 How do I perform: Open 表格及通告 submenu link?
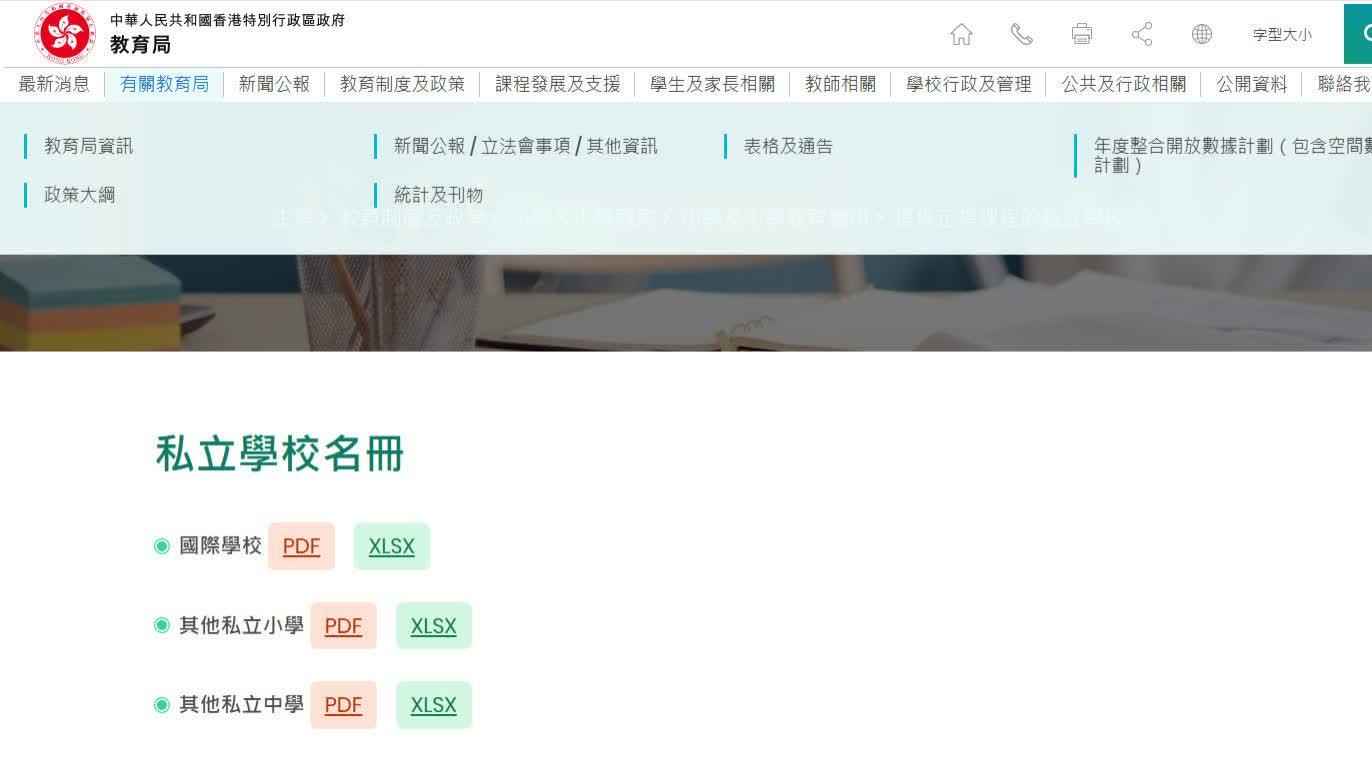point(788,146)
